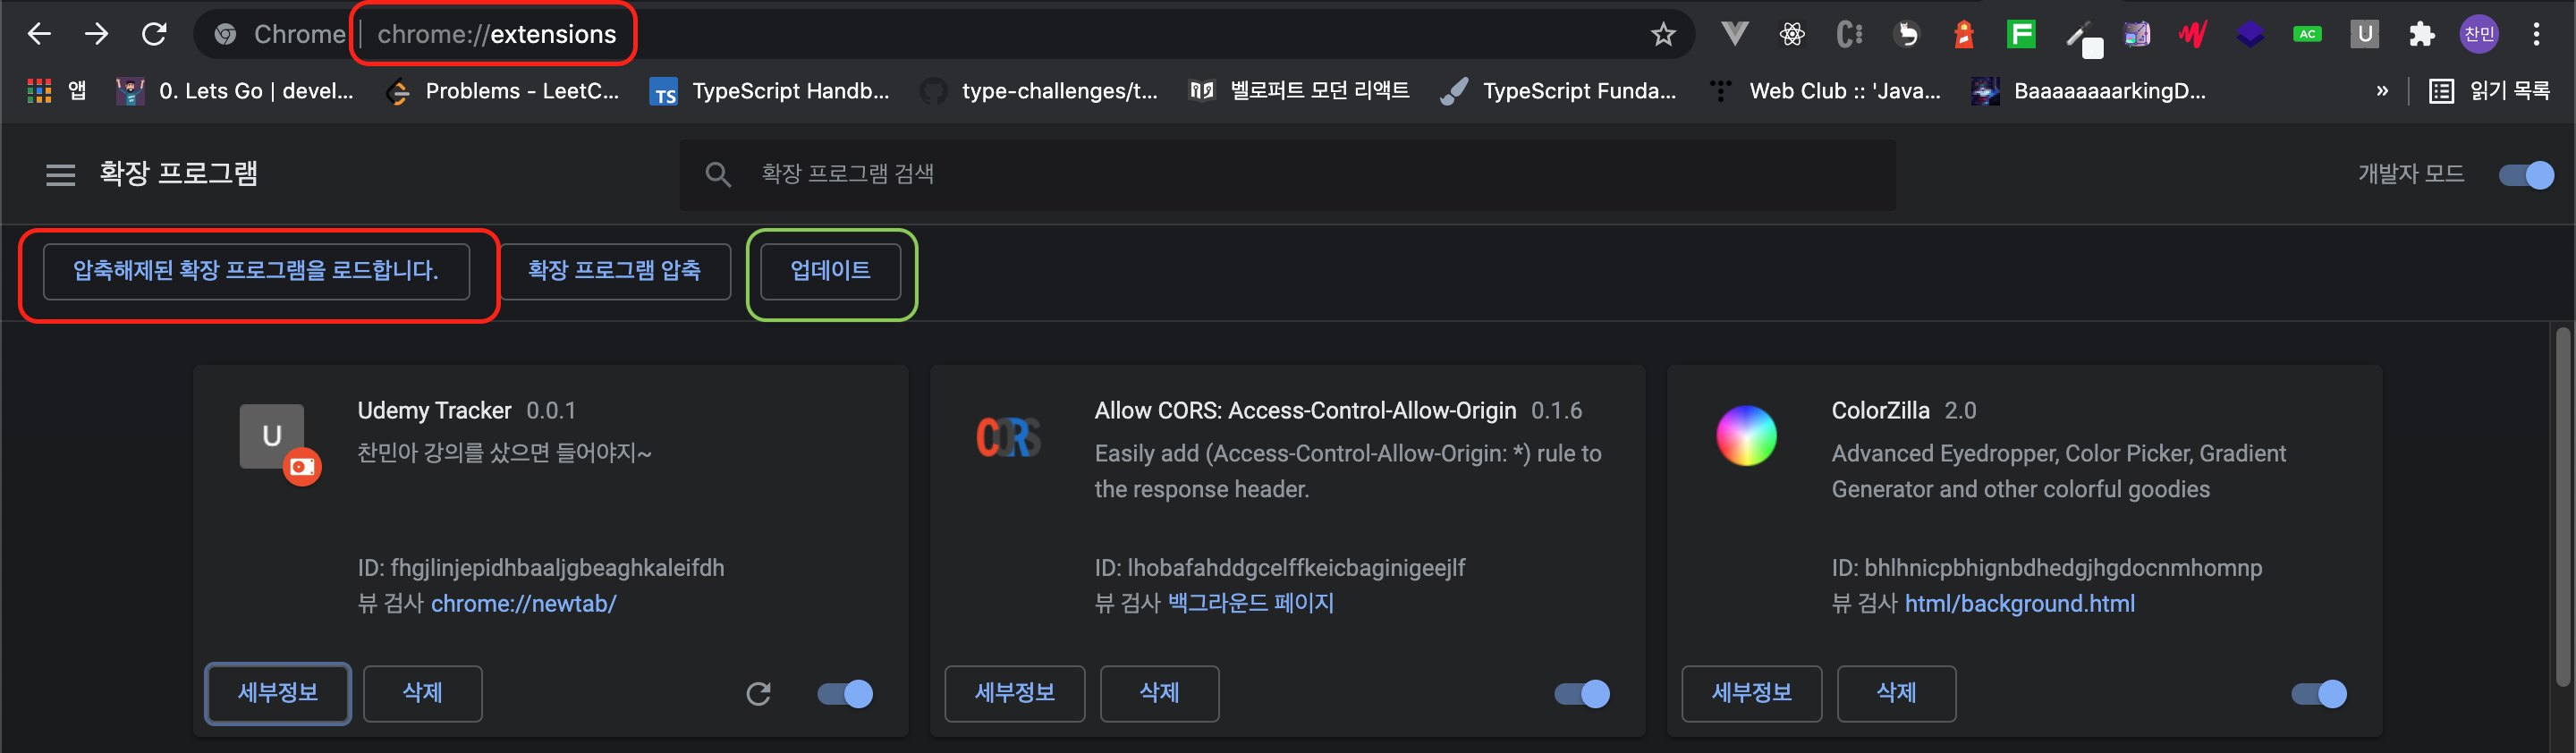Open the Extensions puzzle piece menu
2576x753 pixels.
coord(2422,34)
